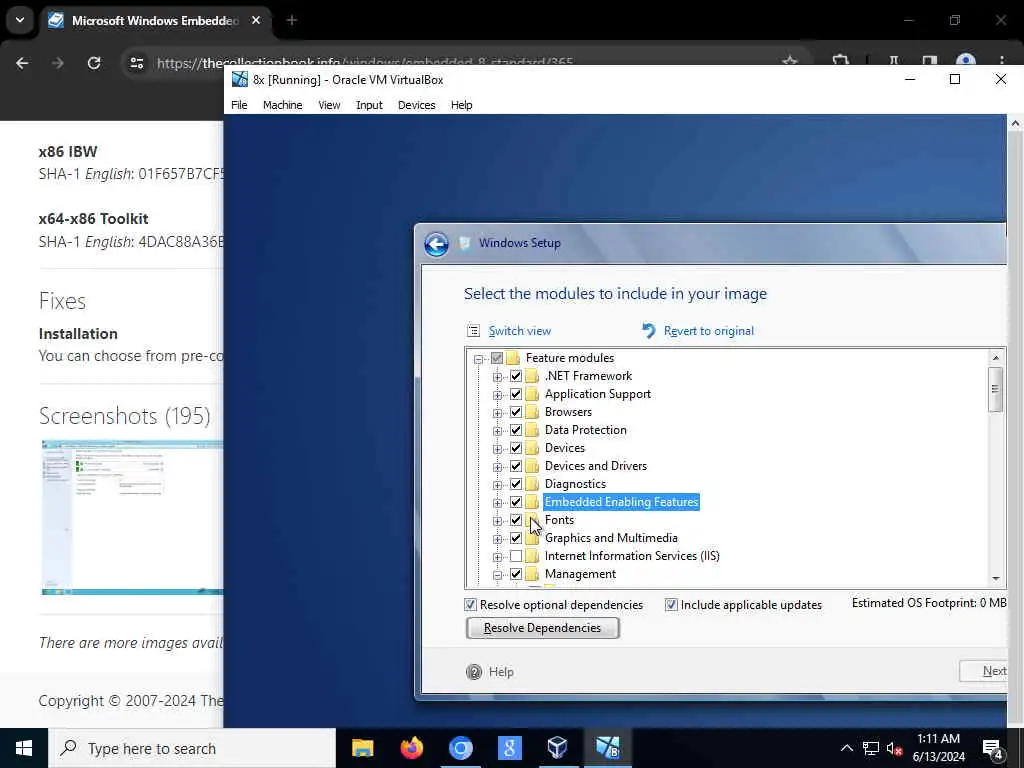Screen dimensions: 1024x768
Task: Click the Resolve Dependencies button
Action: (x=542, y=628)
